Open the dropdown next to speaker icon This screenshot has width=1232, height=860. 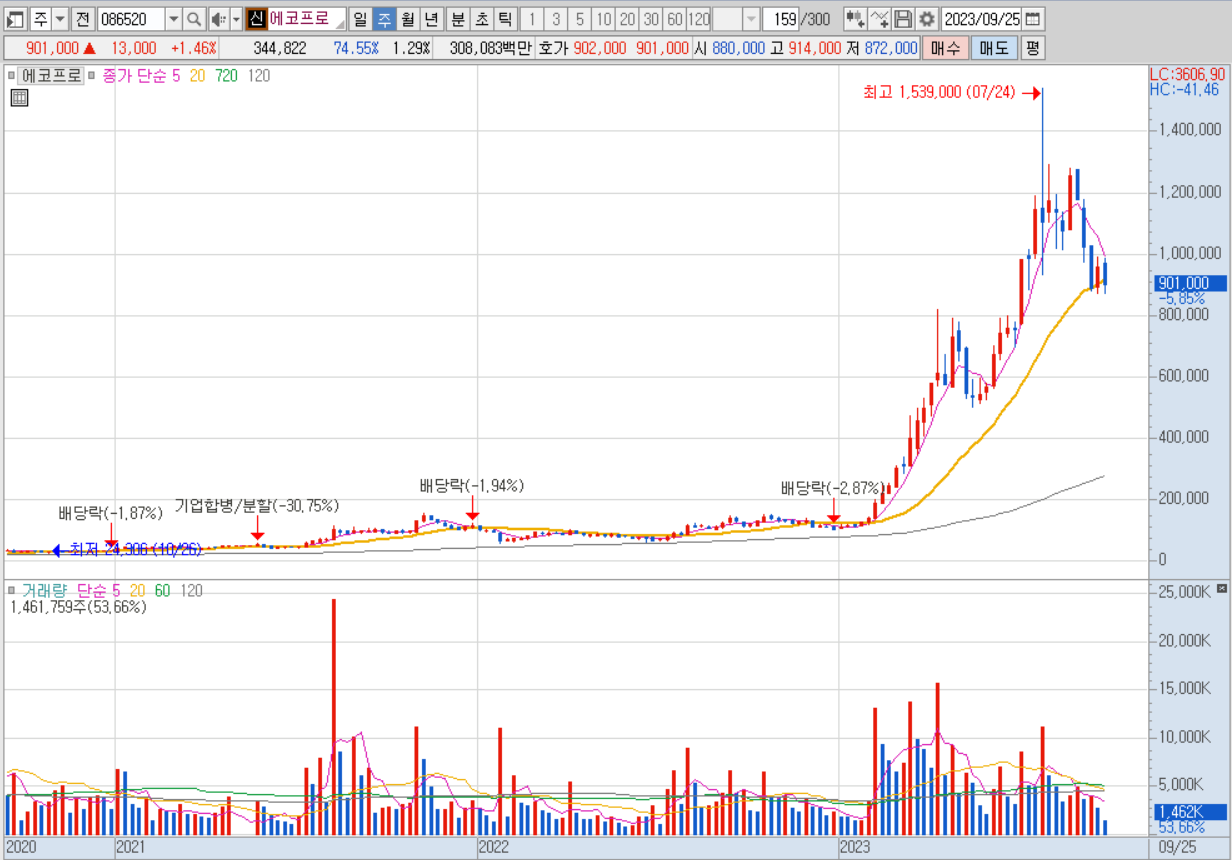236,19
